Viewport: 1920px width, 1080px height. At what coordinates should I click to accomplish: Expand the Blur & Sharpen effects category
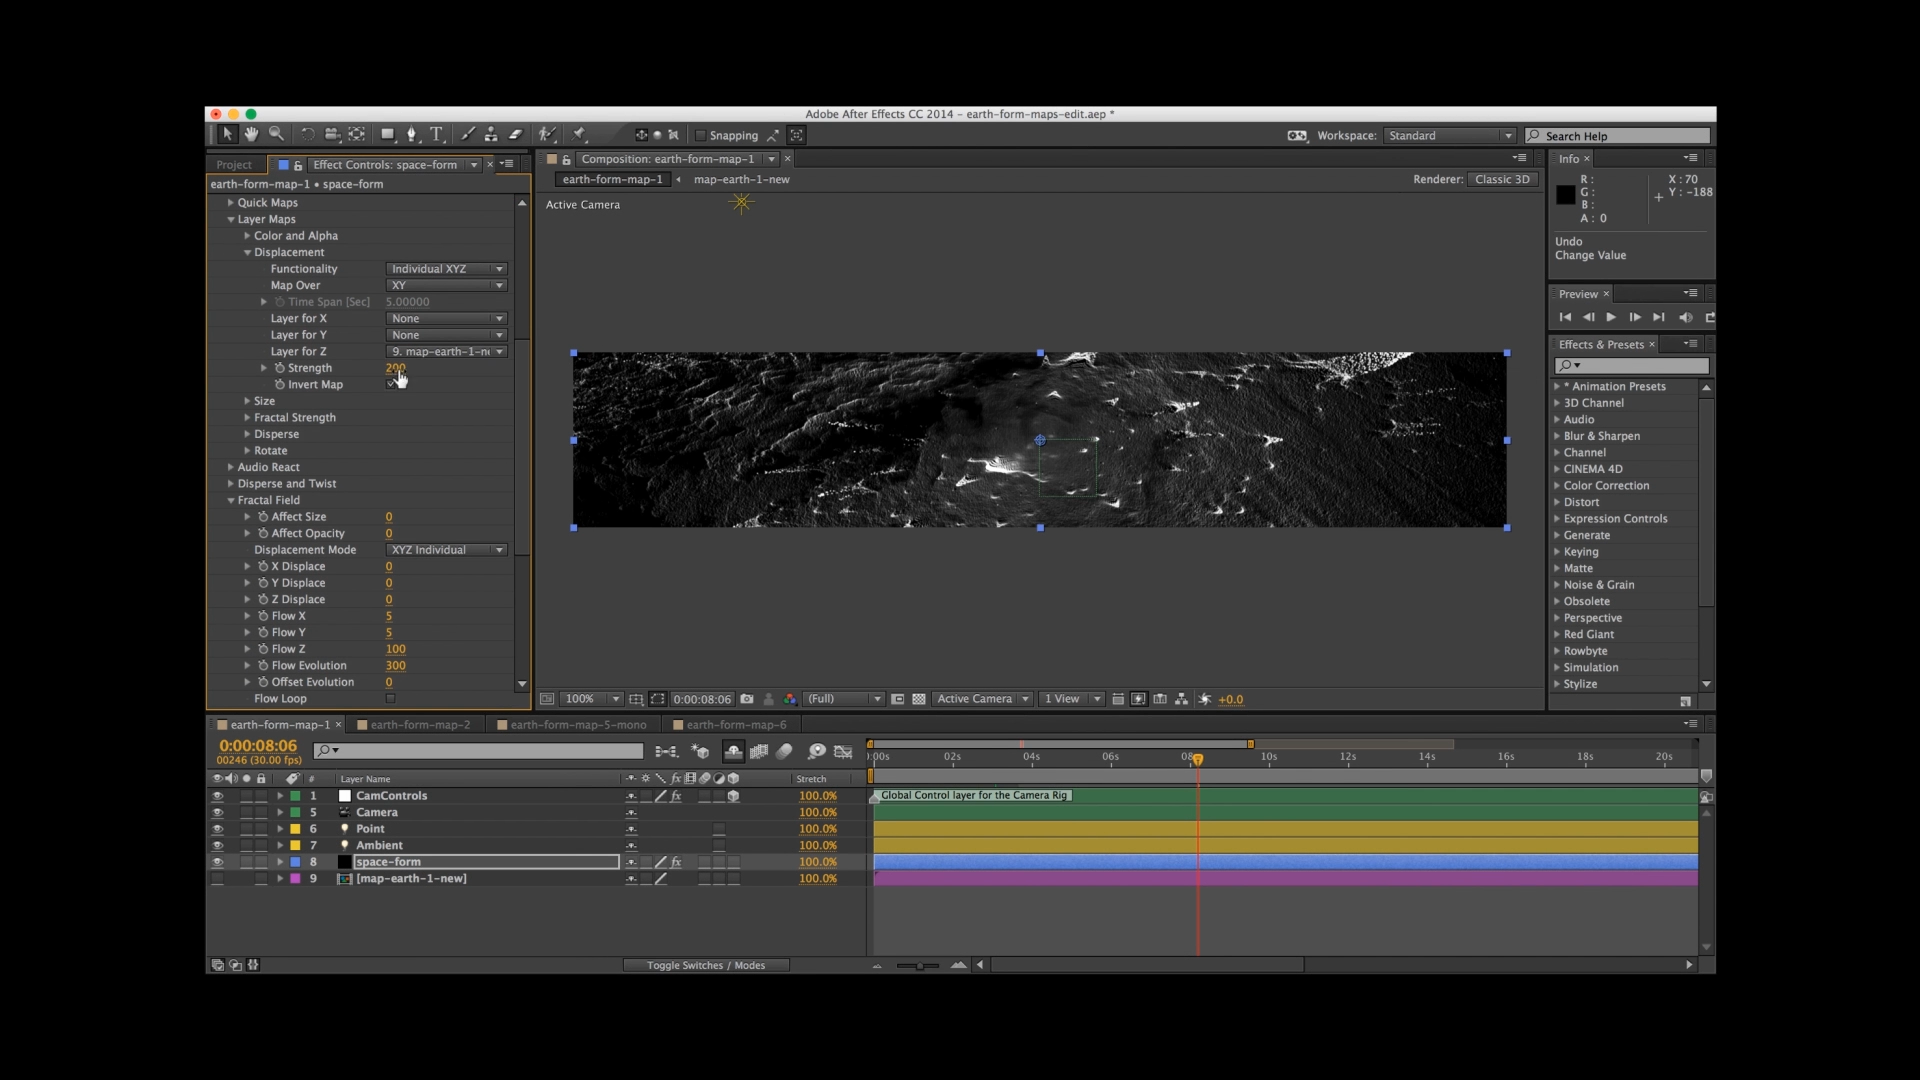pos(1557,436)
